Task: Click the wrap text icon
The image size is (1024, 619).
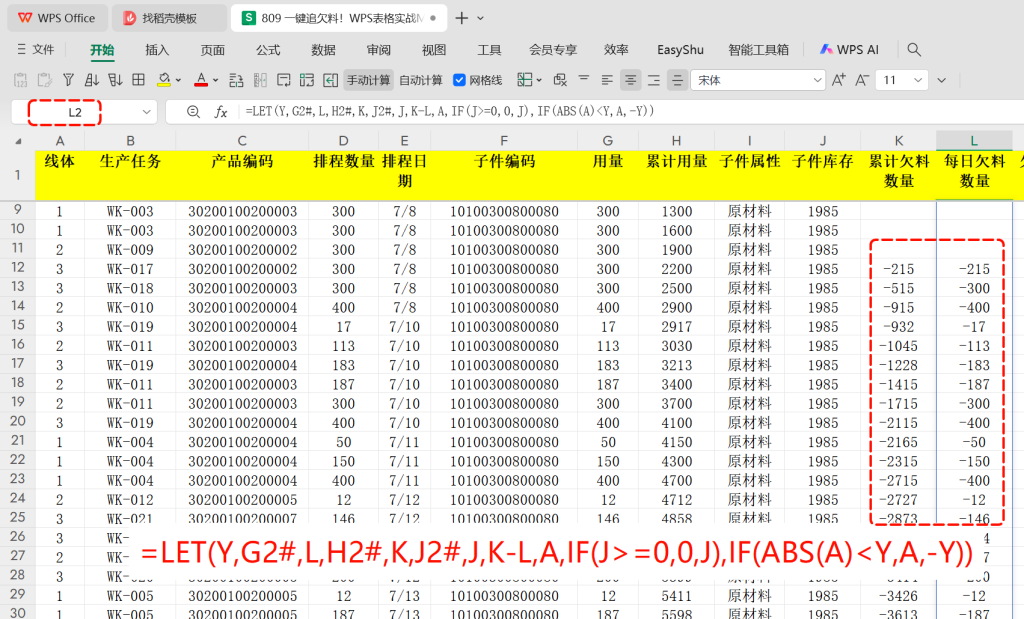Action: pyautogui.click(x=283, y=80)
